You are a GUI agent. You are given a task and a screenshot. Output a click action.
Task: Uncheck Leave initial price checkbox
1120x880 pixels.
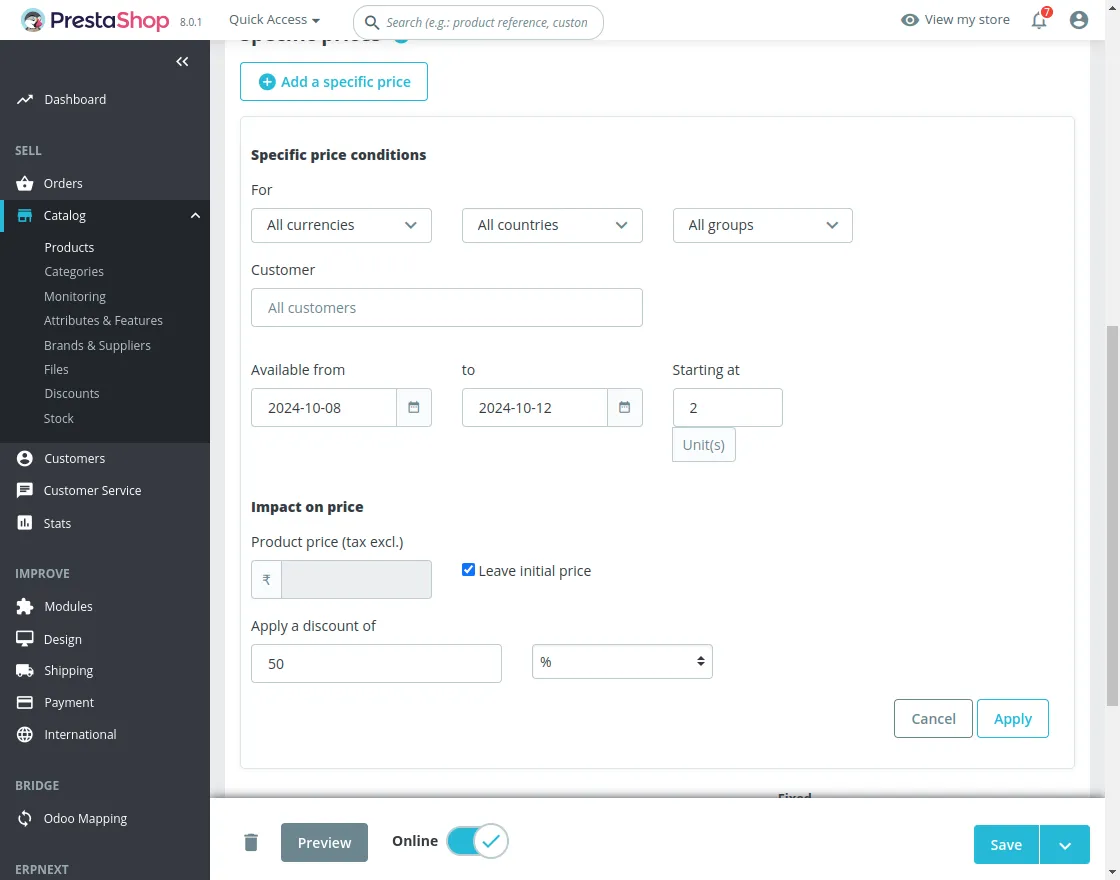click(469, 570)
